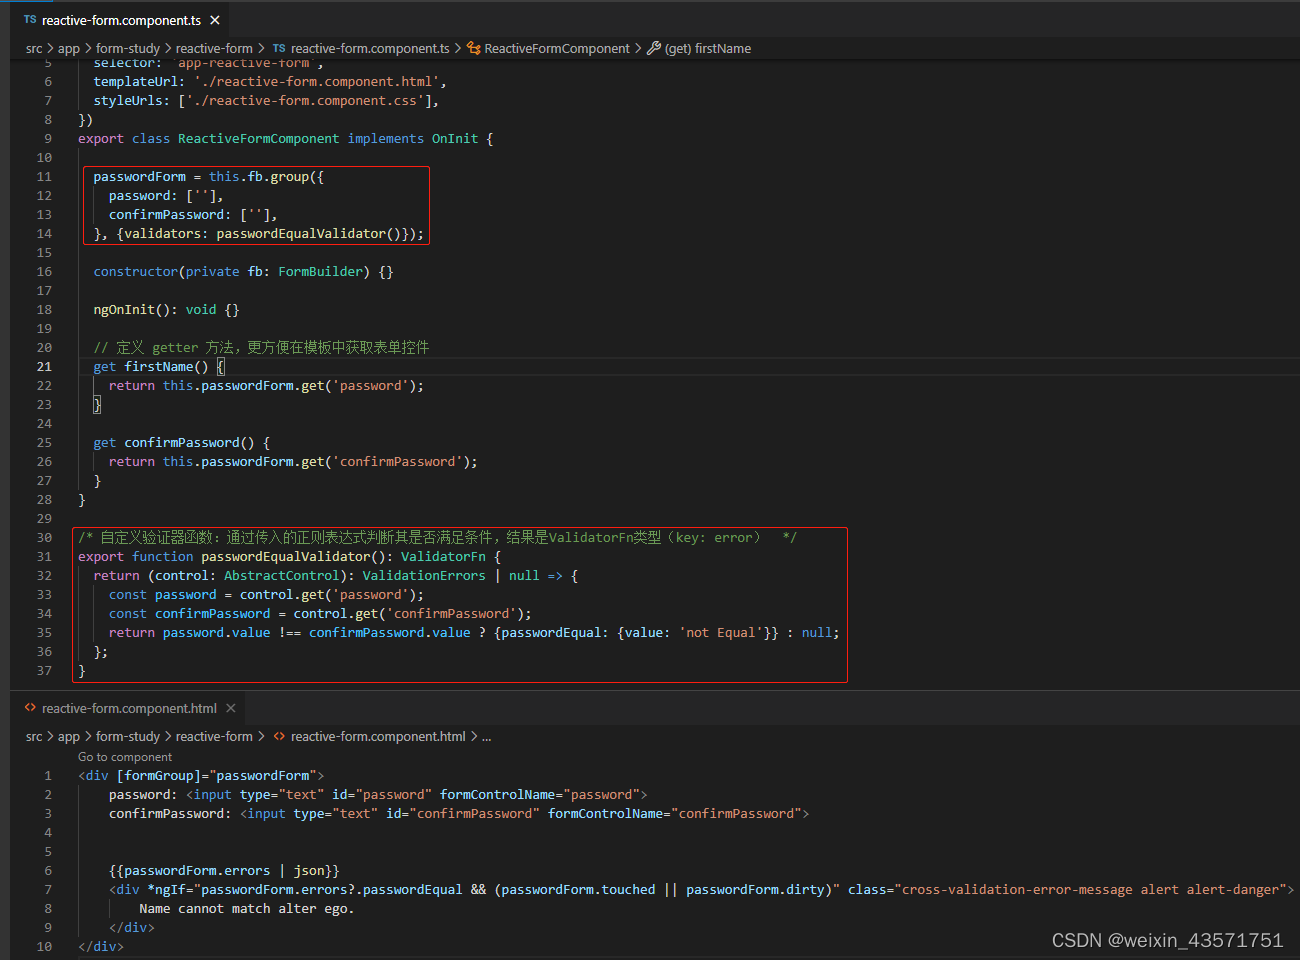Image resolution: width=1300 pixels, height=960 pixels.
Task: Click 'reactive-form' folder in top breadcrumb
Action: point(214,48)
